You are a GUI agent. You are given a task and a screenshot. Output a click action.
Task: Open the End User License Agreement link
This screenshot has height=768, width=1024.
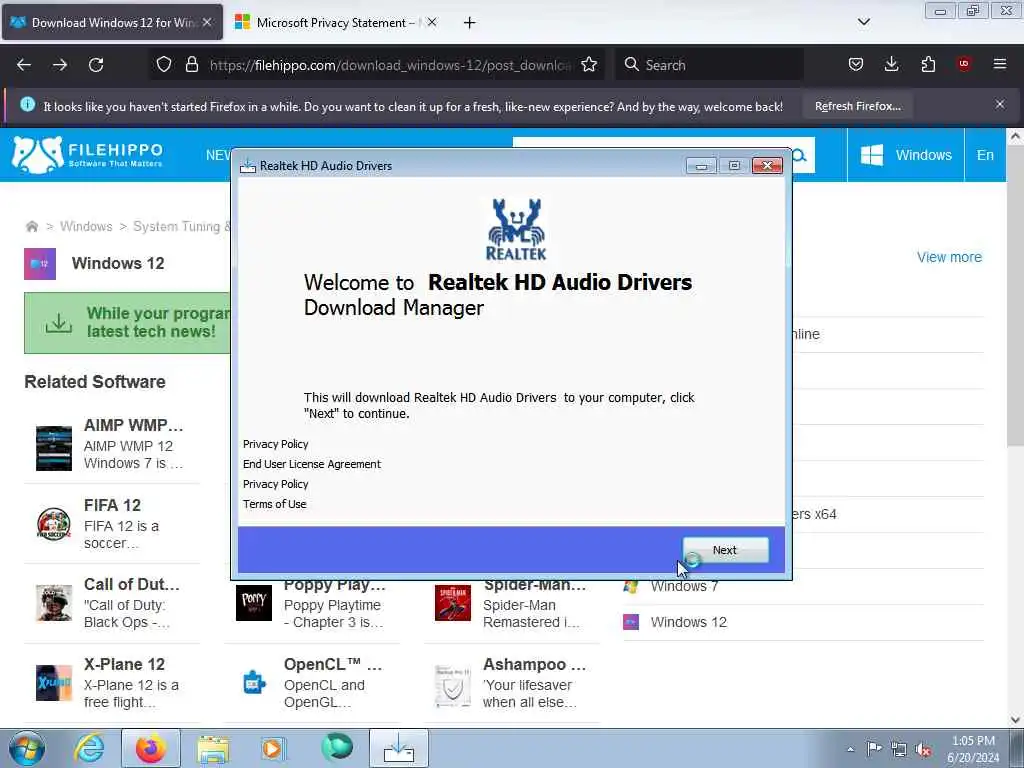[312, 464]
